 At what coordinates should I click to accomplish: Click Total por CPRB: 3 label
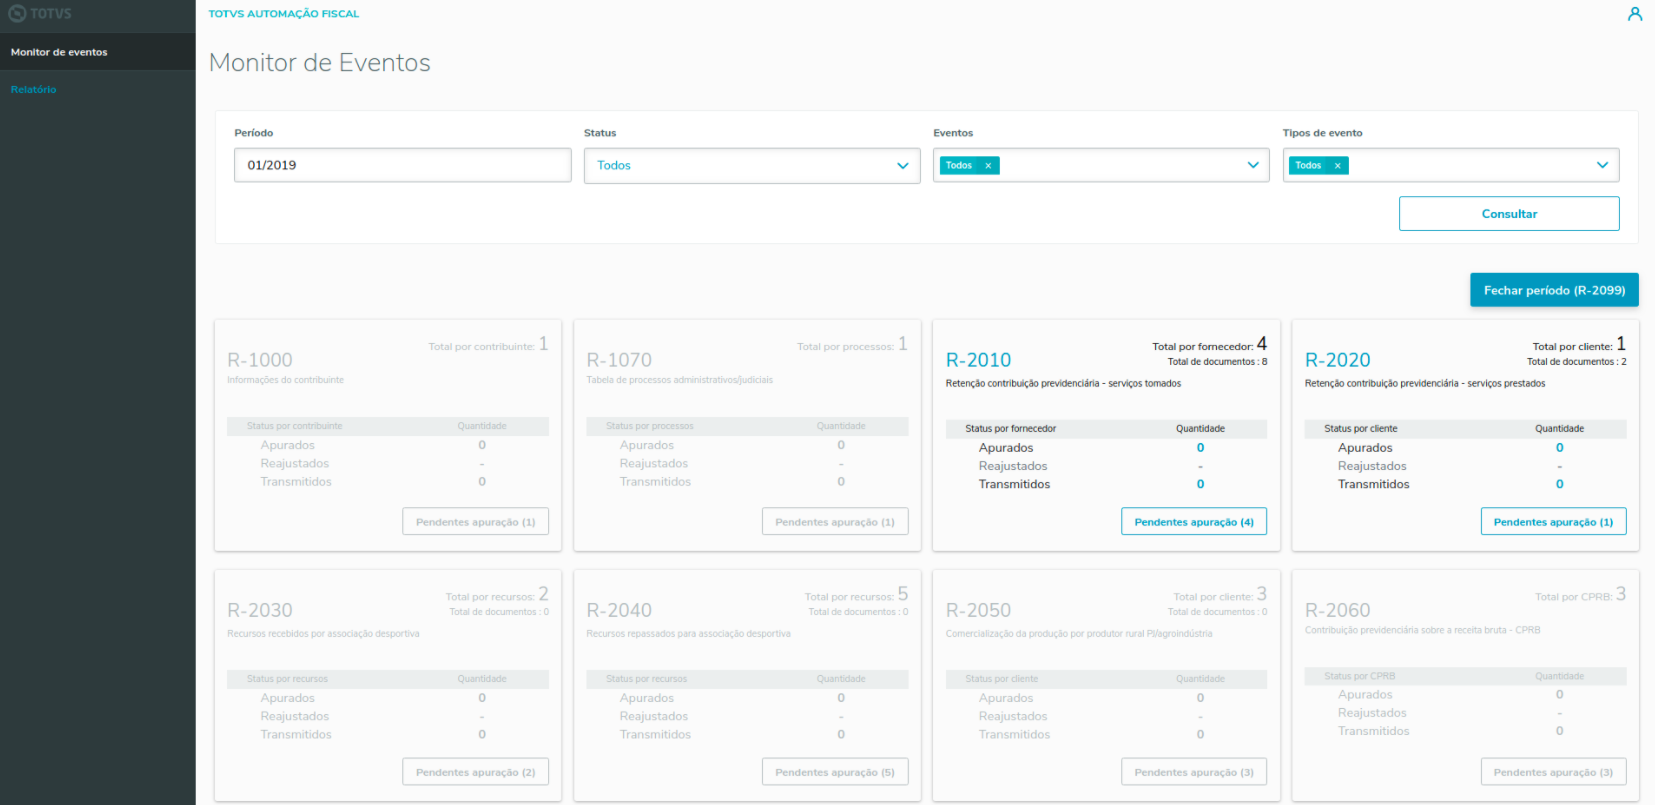pos(1580,595)
